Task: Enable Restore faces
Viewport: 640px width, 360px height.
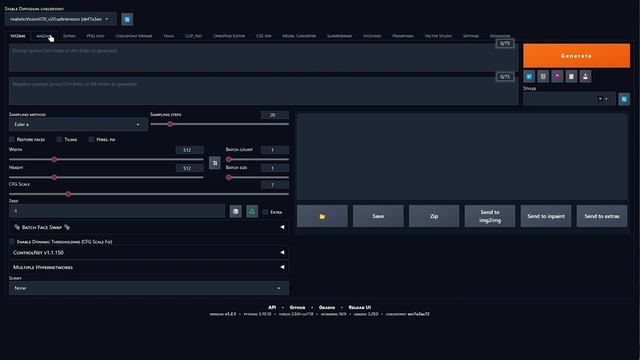Action: tap(12, 140)
